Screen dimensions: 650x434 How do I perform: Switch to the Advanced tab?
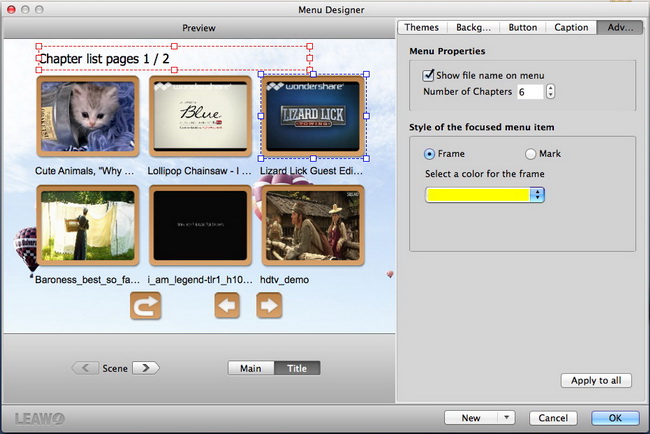pyautogui.click(x=620, y=27)
